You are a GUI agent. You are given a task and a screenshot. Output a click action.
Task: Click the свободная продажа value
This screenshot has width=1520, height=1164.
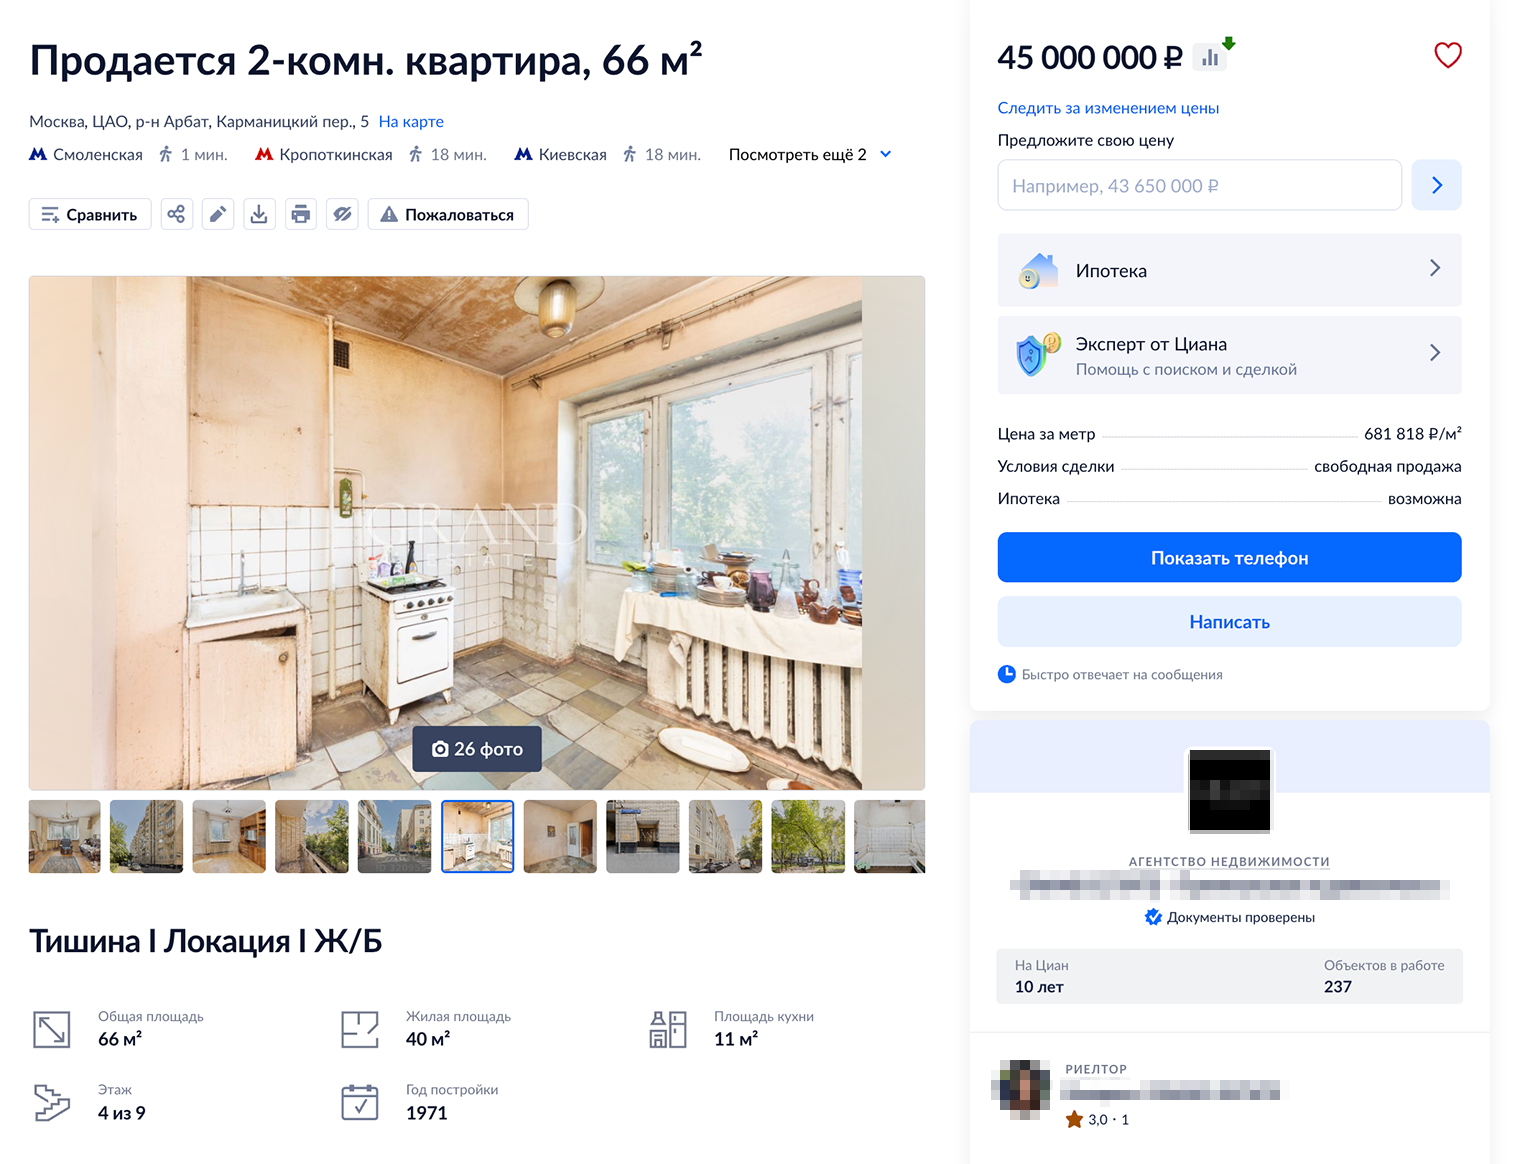[x=1388, y=466]
